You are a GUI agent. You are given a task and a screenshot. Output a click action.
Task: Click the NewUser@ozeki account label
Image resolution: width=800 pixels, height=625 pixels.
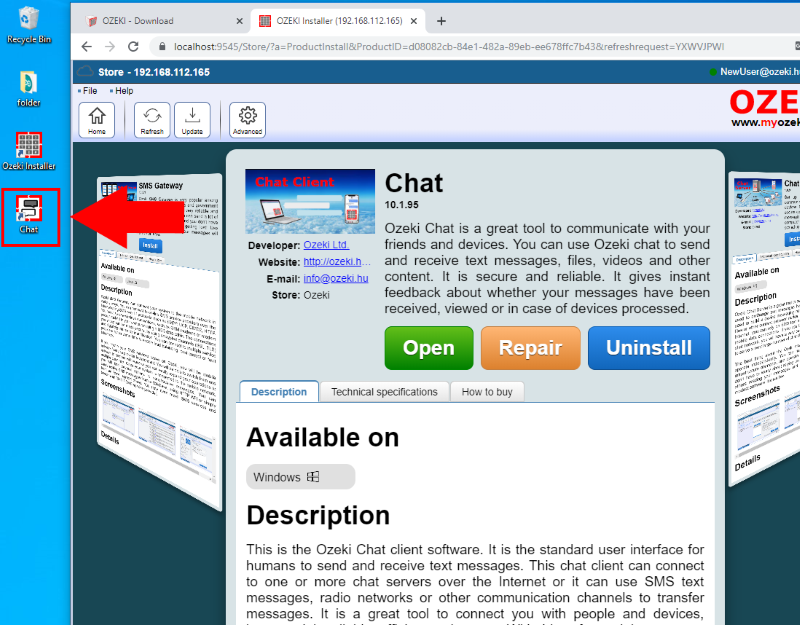(x=759, y=72)
